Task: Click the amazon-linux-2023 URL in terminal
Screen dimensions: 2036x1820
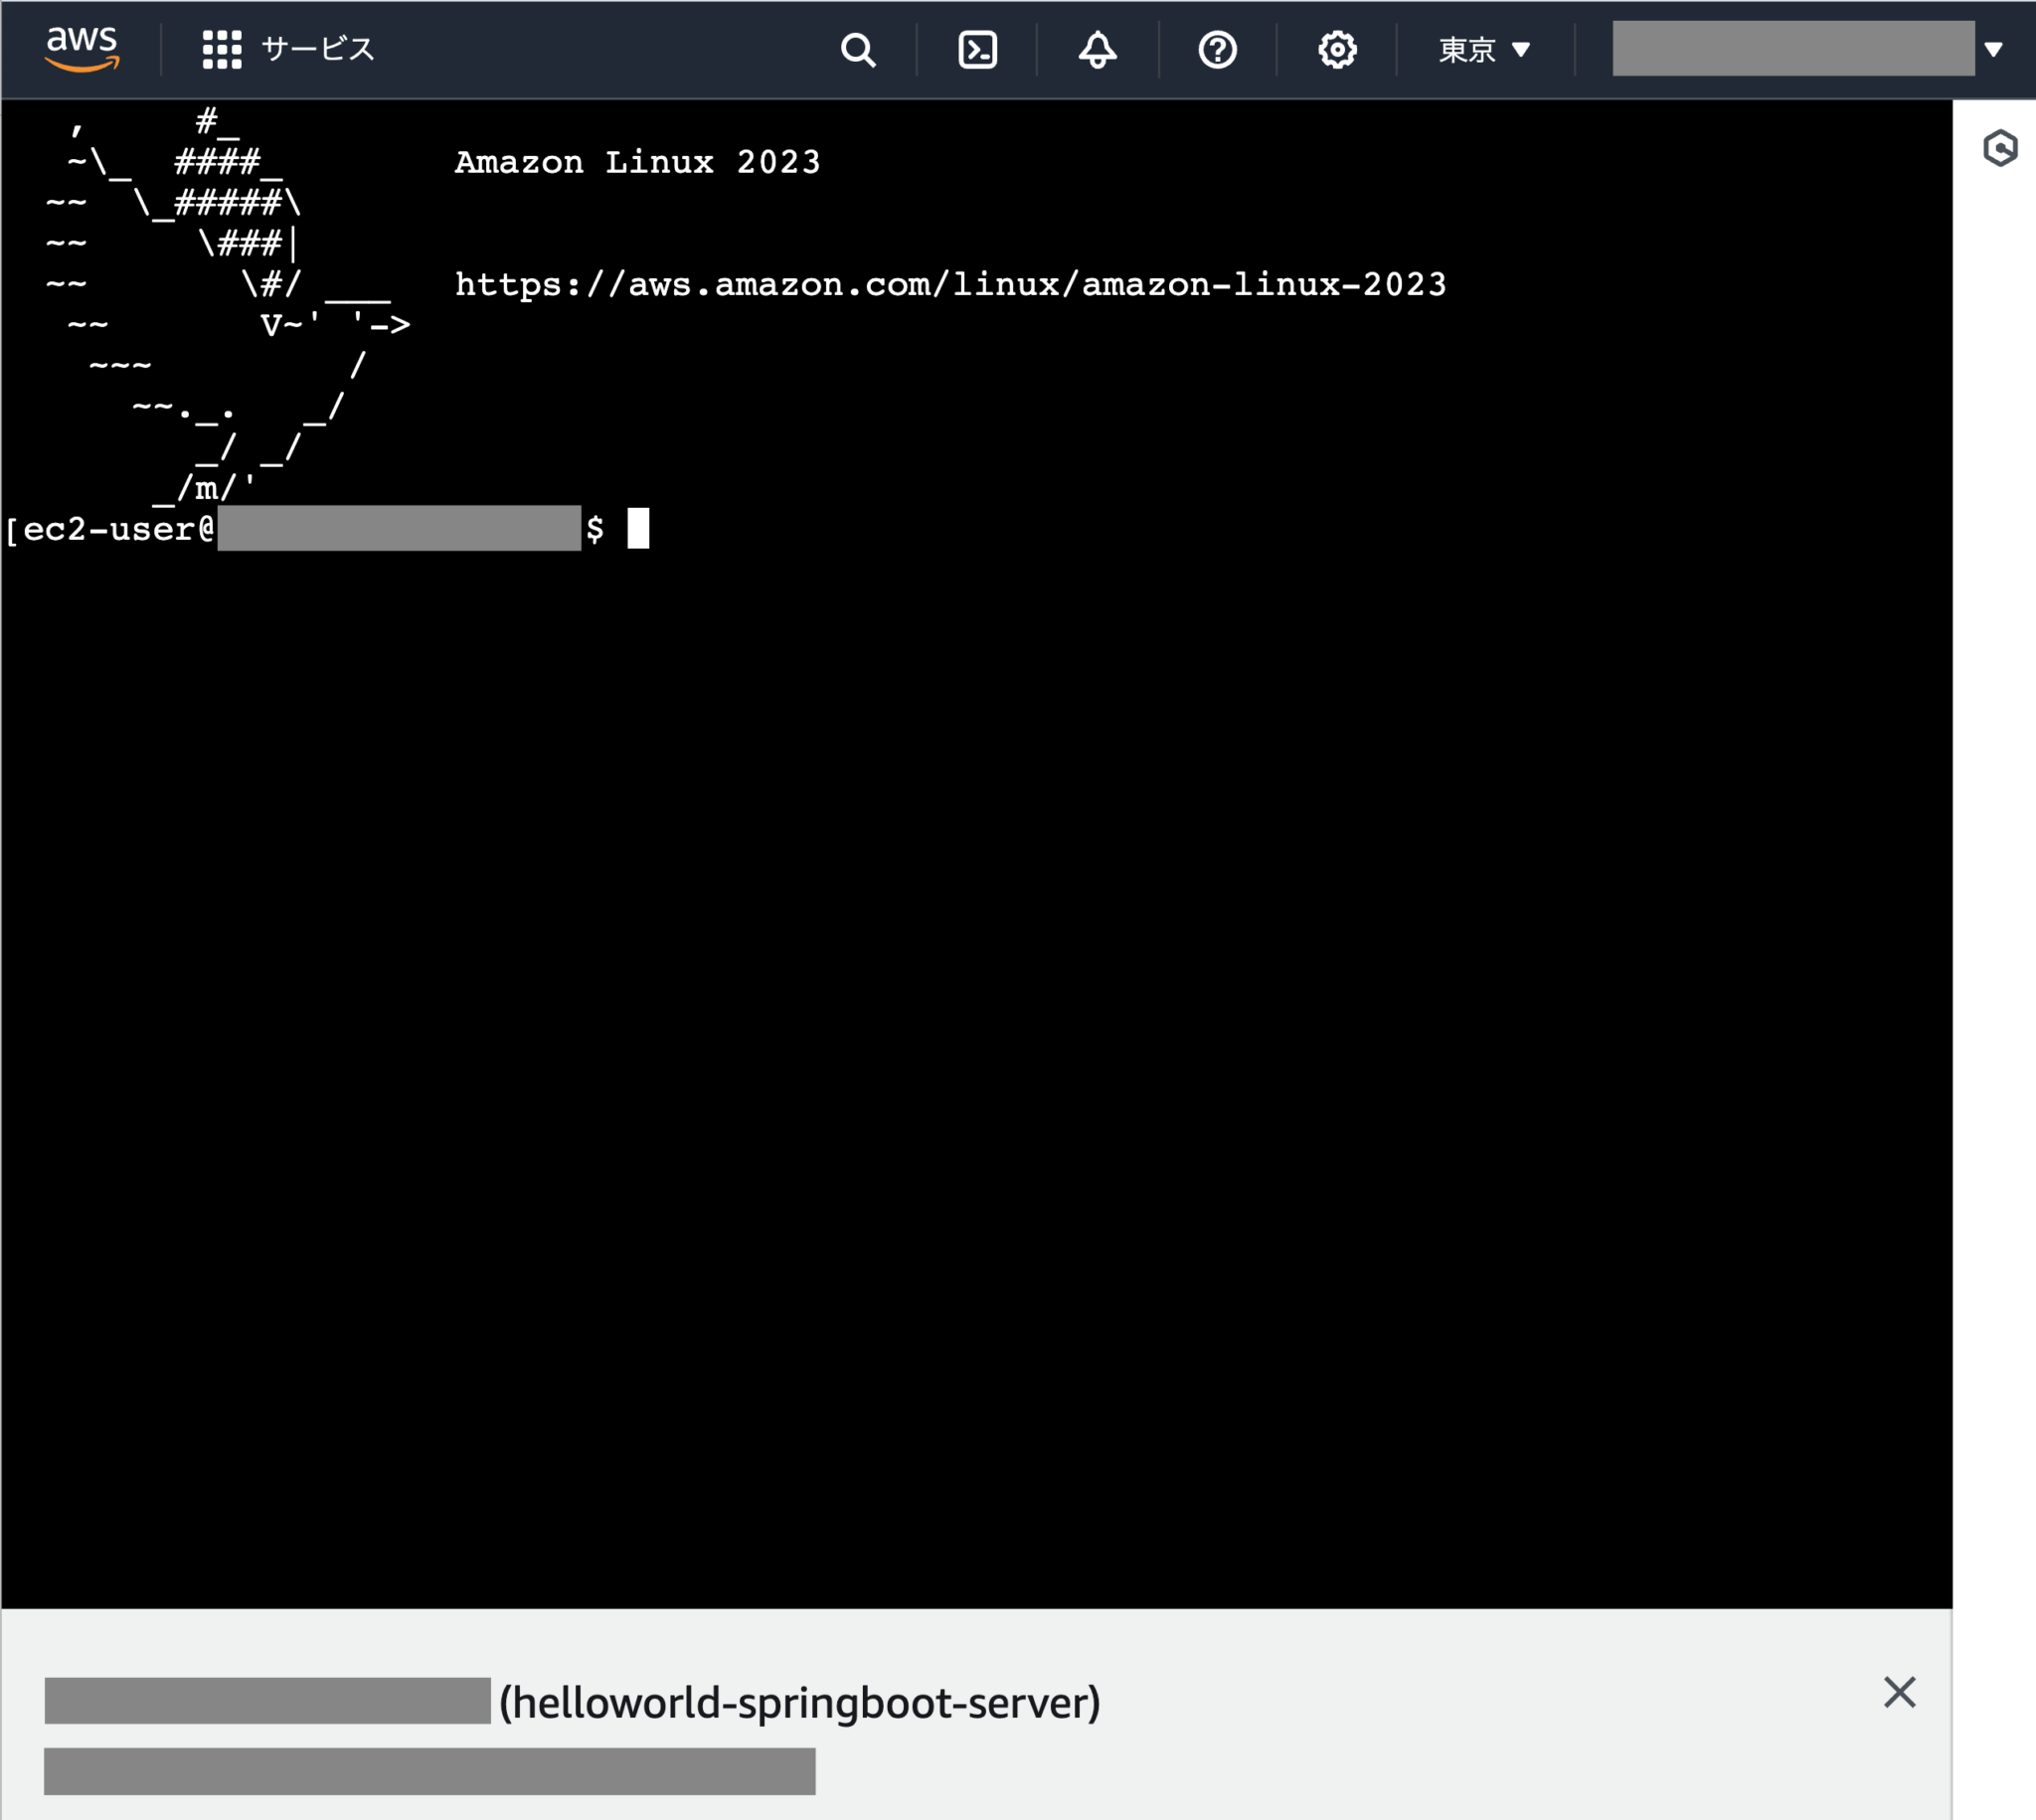Action: pyautogui.click(x=950, y=284)
